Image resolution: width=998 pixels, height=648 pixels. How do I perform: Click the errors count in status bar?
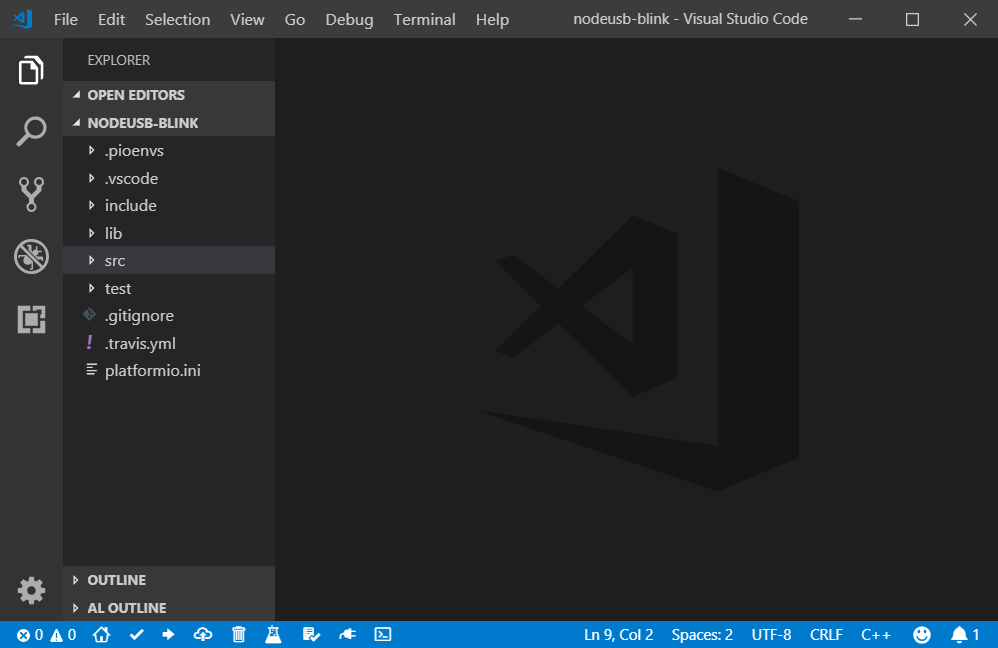click(30, 635)
